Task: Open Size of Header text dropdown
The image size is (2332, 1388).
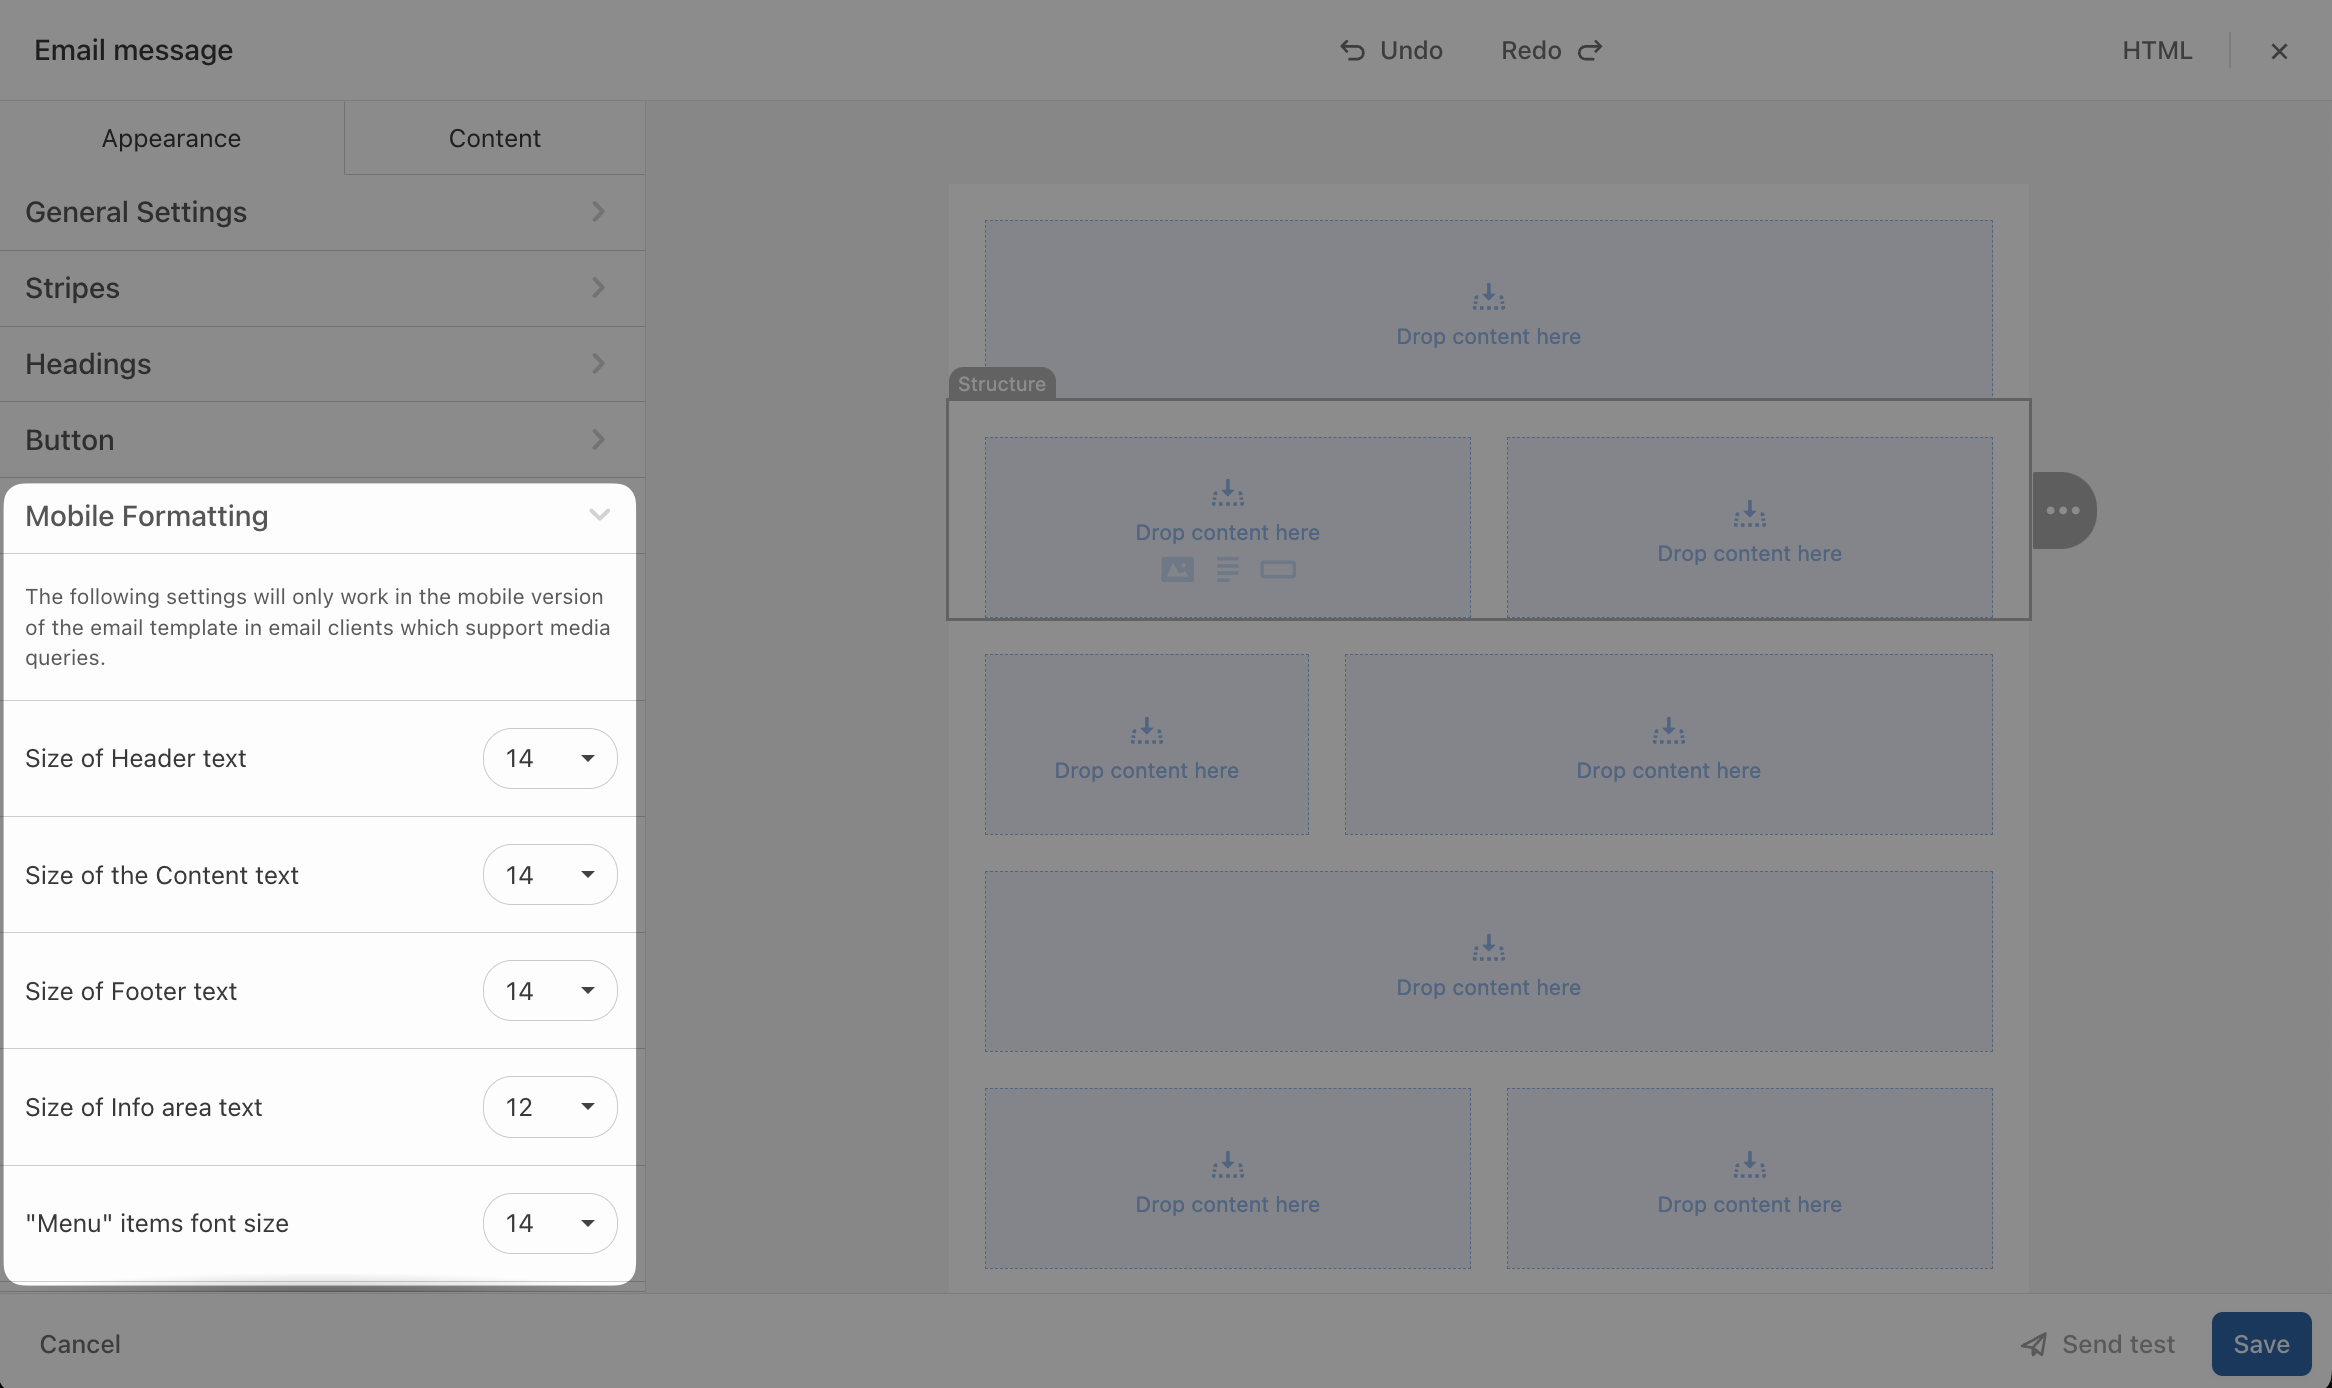Action: tap(550, 759)
